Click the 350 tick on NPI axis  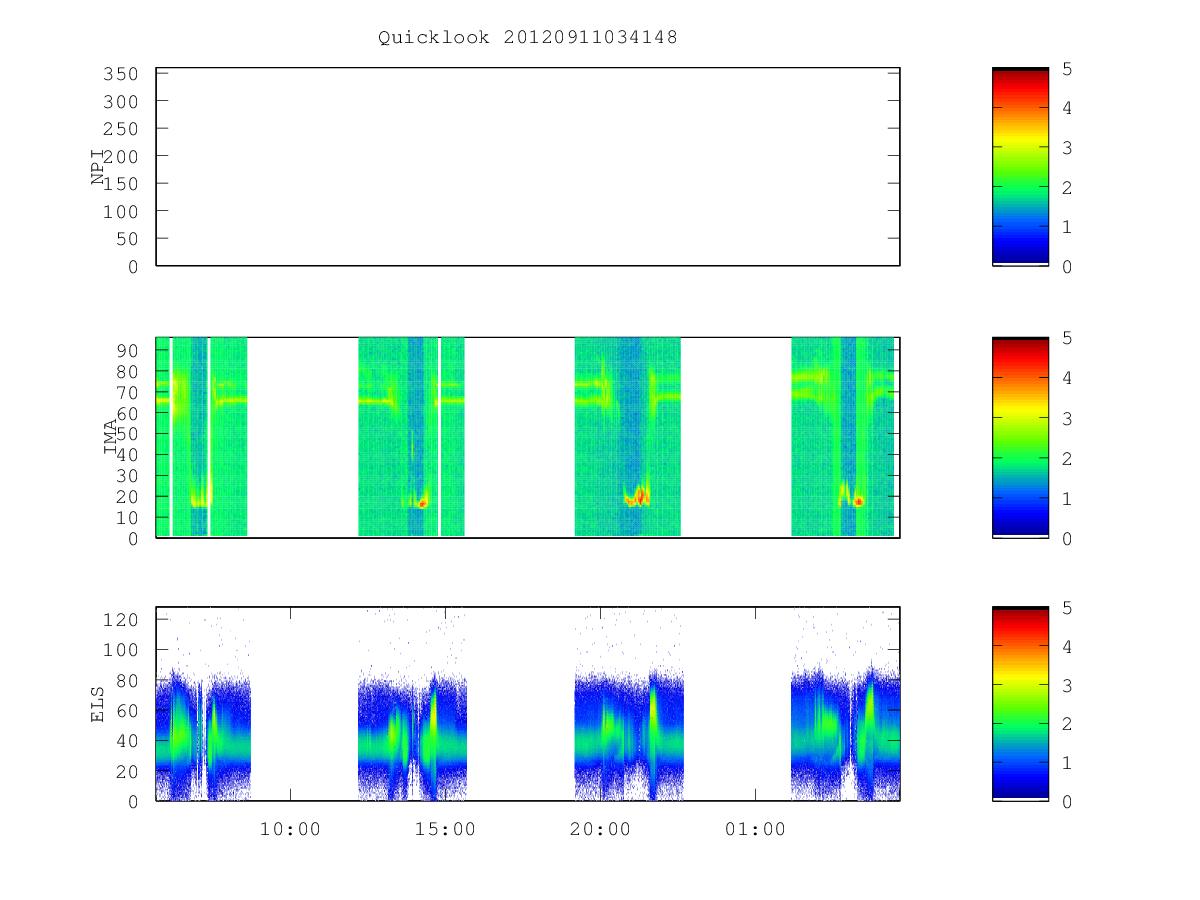tap(120, 74)
